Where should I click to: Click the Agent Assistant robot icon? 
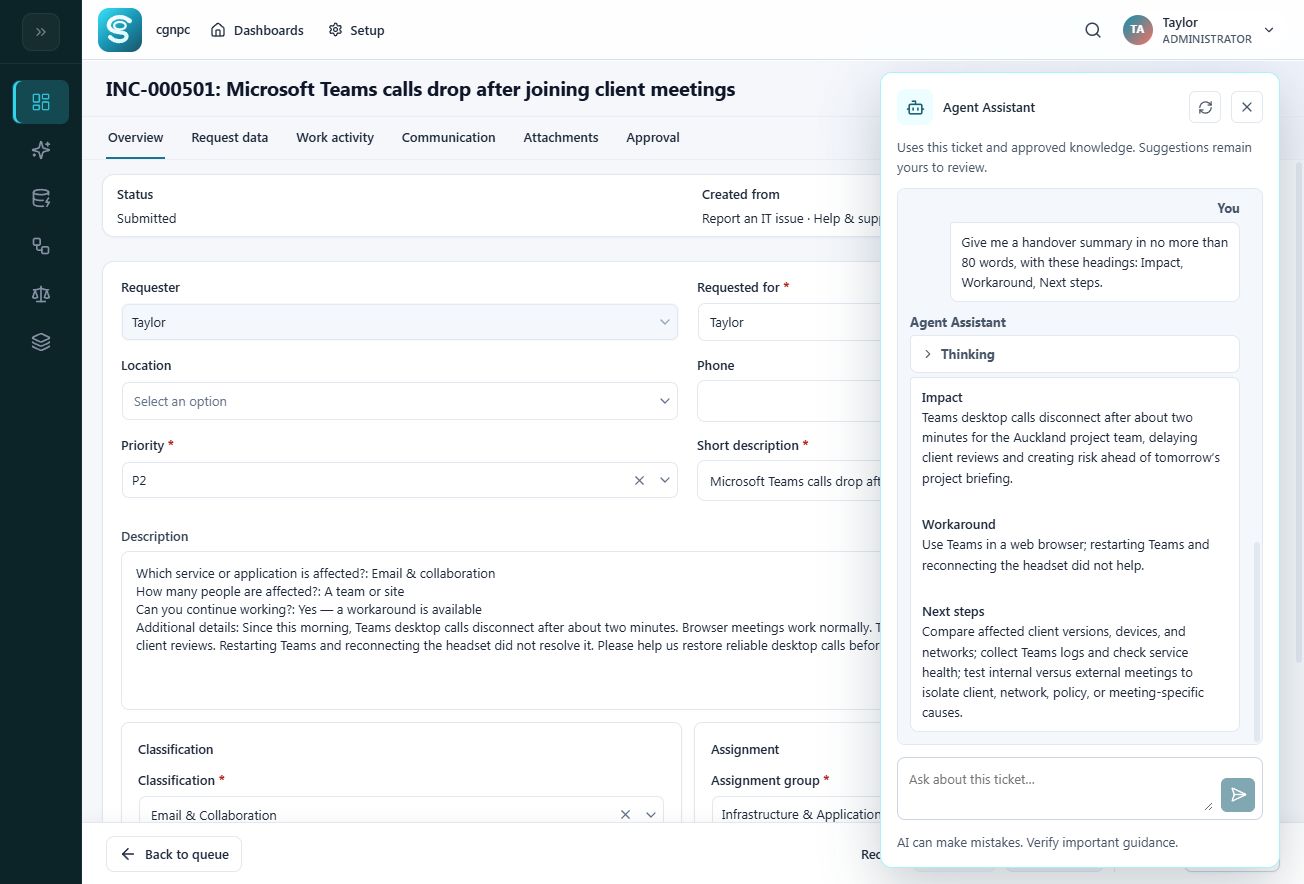(914, 107)
